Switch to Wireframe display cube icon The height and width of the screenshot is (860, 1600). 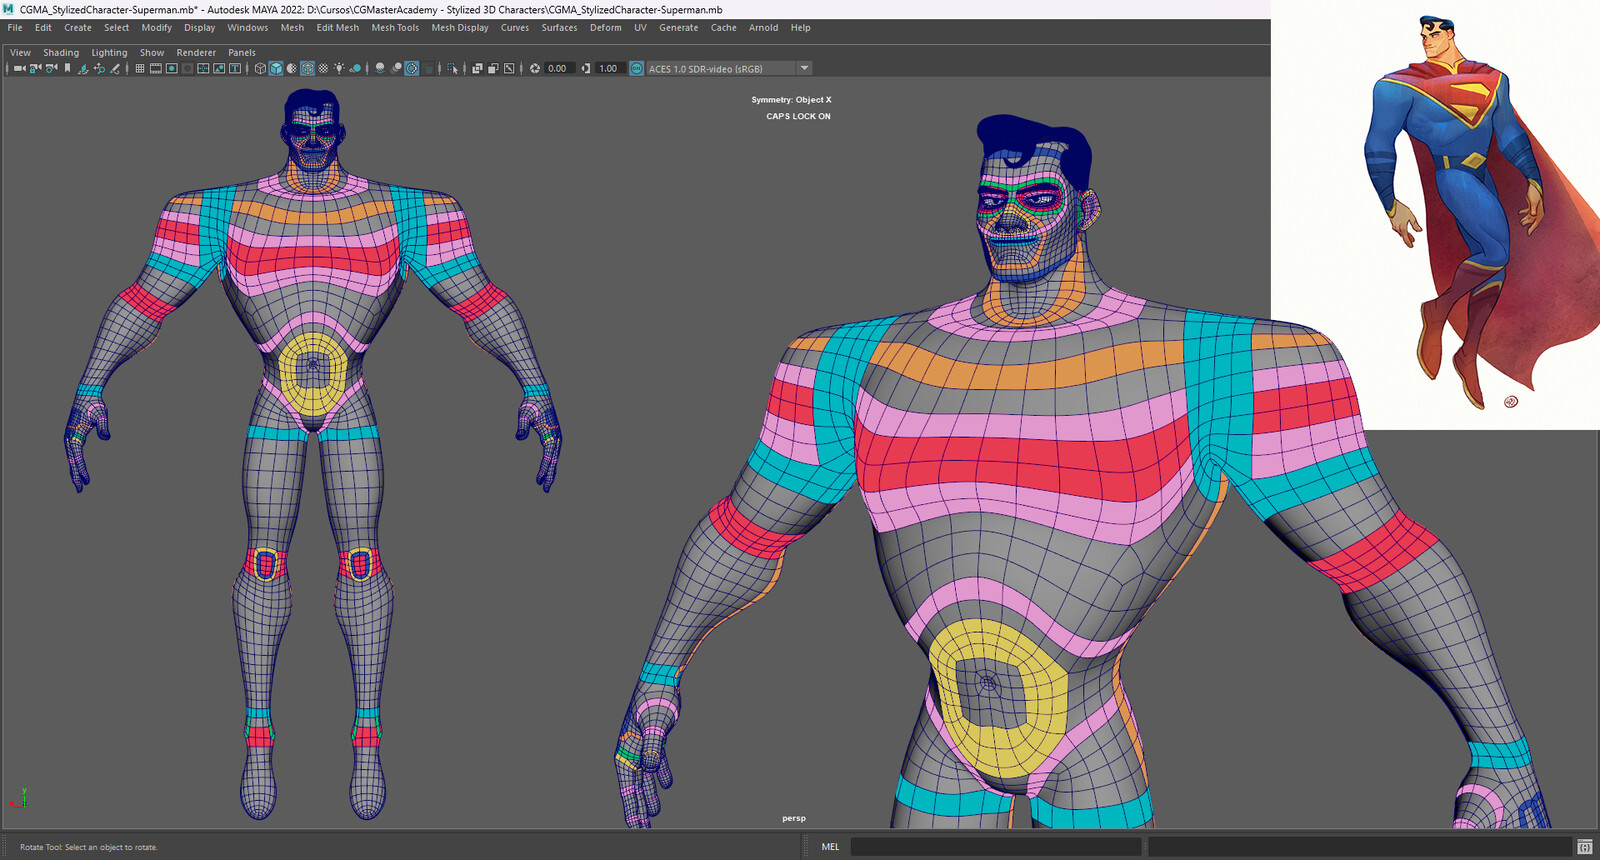click(x=260, y=68)
